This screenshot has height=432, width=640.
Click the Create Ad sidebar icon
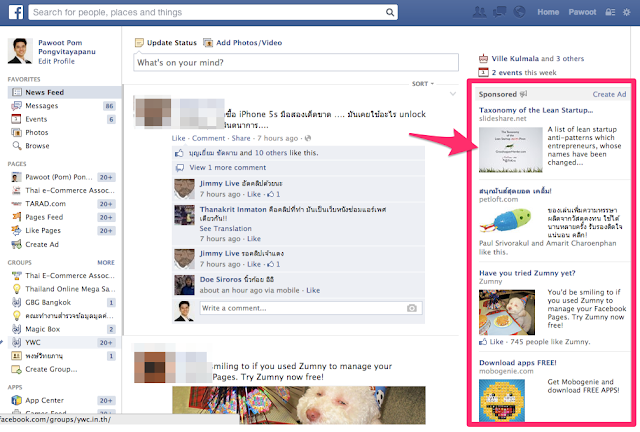coord(16,244)
